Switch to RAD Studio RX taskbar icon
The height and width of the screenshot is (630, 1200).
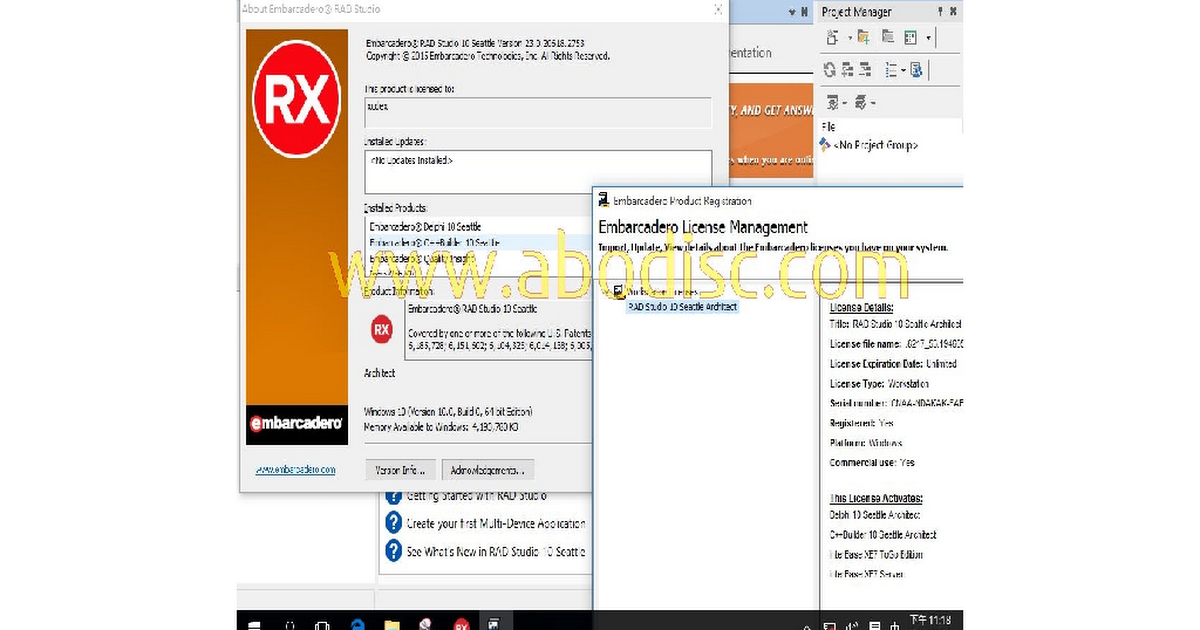(x=462, y=624)
